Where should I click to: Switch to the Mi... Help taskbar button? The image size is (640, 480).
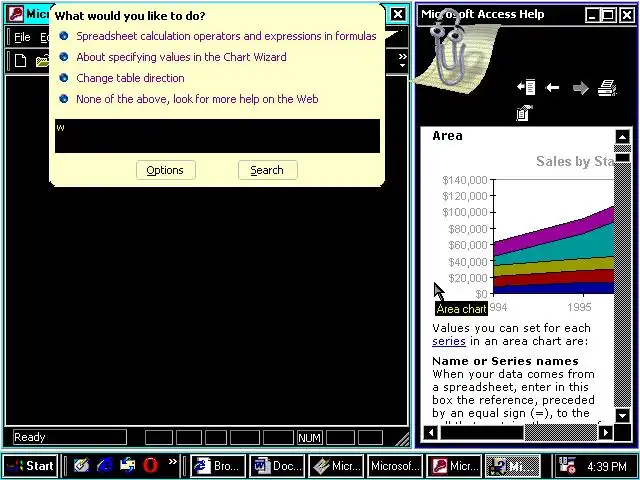513,466
